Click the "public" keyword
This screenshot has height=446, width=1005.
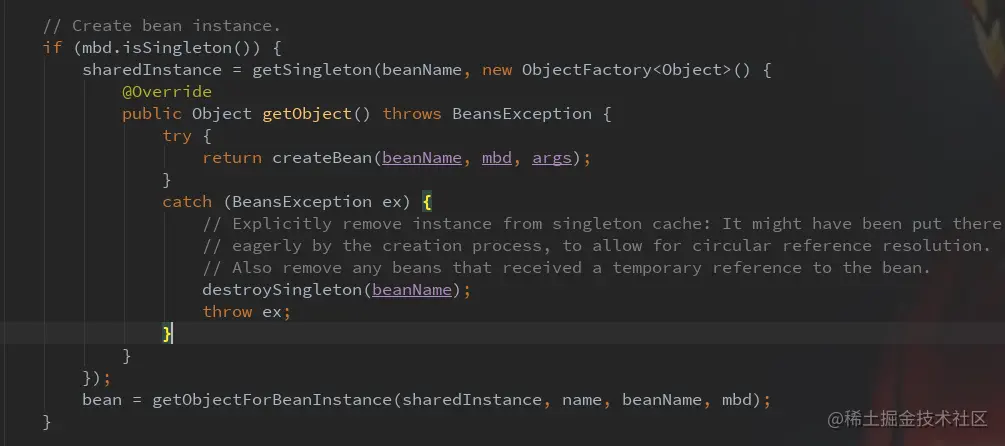tap(152, 114)
